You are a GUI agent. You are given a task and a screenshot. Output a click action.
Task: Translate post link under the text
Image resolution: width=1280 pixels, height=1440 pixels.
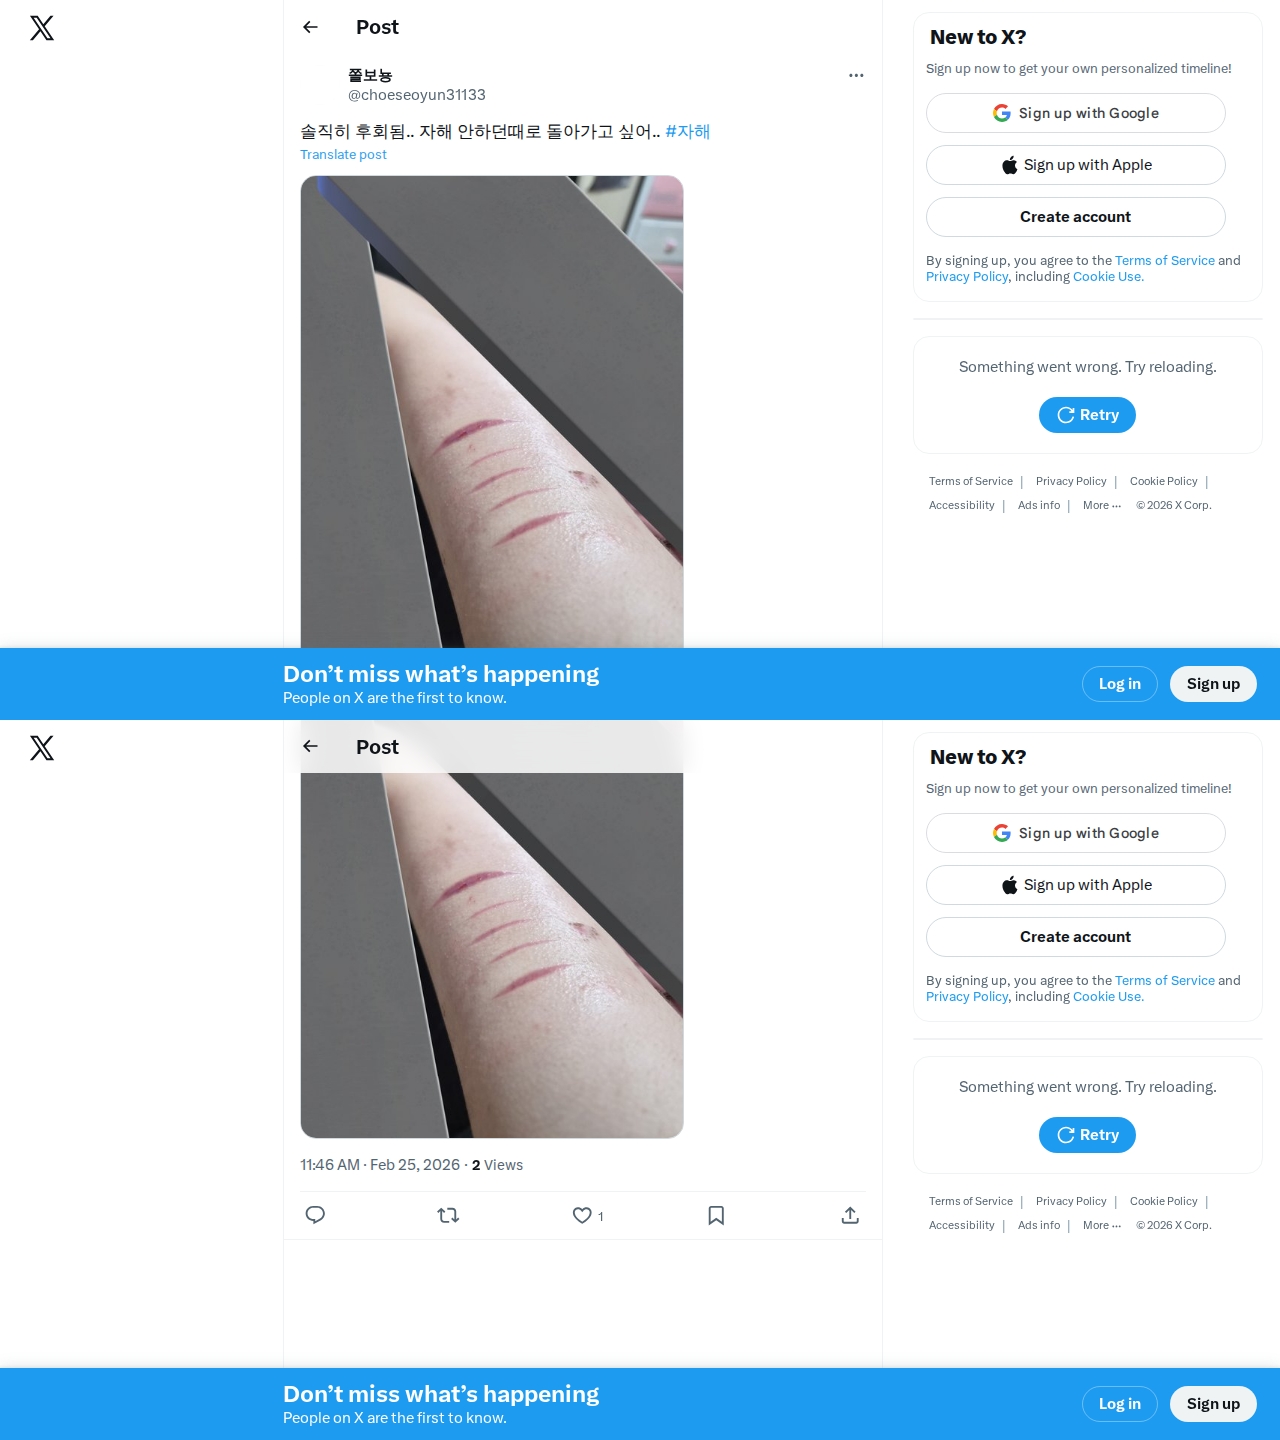[343, 154]
